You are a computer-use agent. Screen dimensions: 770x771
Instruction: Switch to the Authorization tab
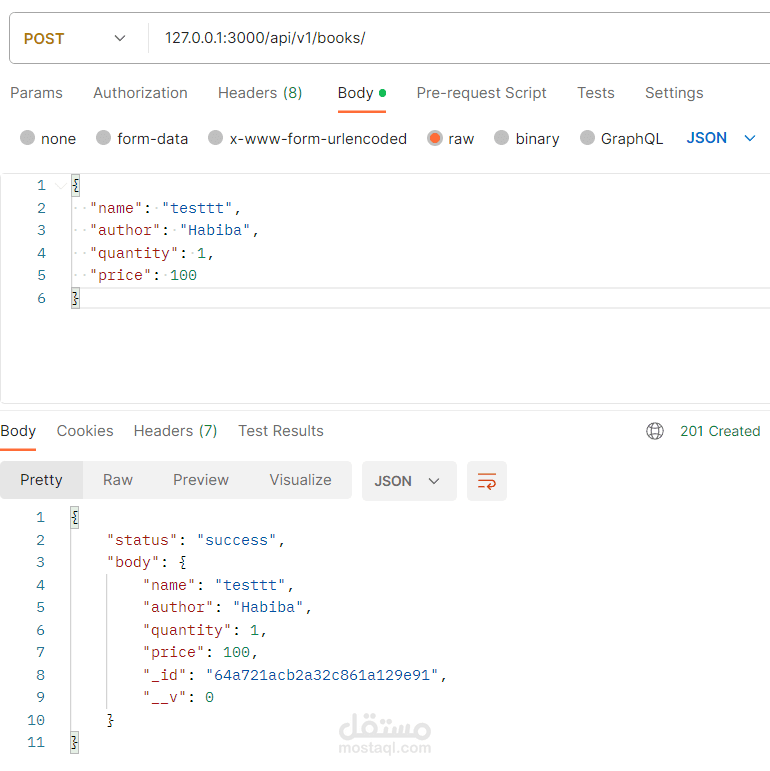click(x=140, y=93)
